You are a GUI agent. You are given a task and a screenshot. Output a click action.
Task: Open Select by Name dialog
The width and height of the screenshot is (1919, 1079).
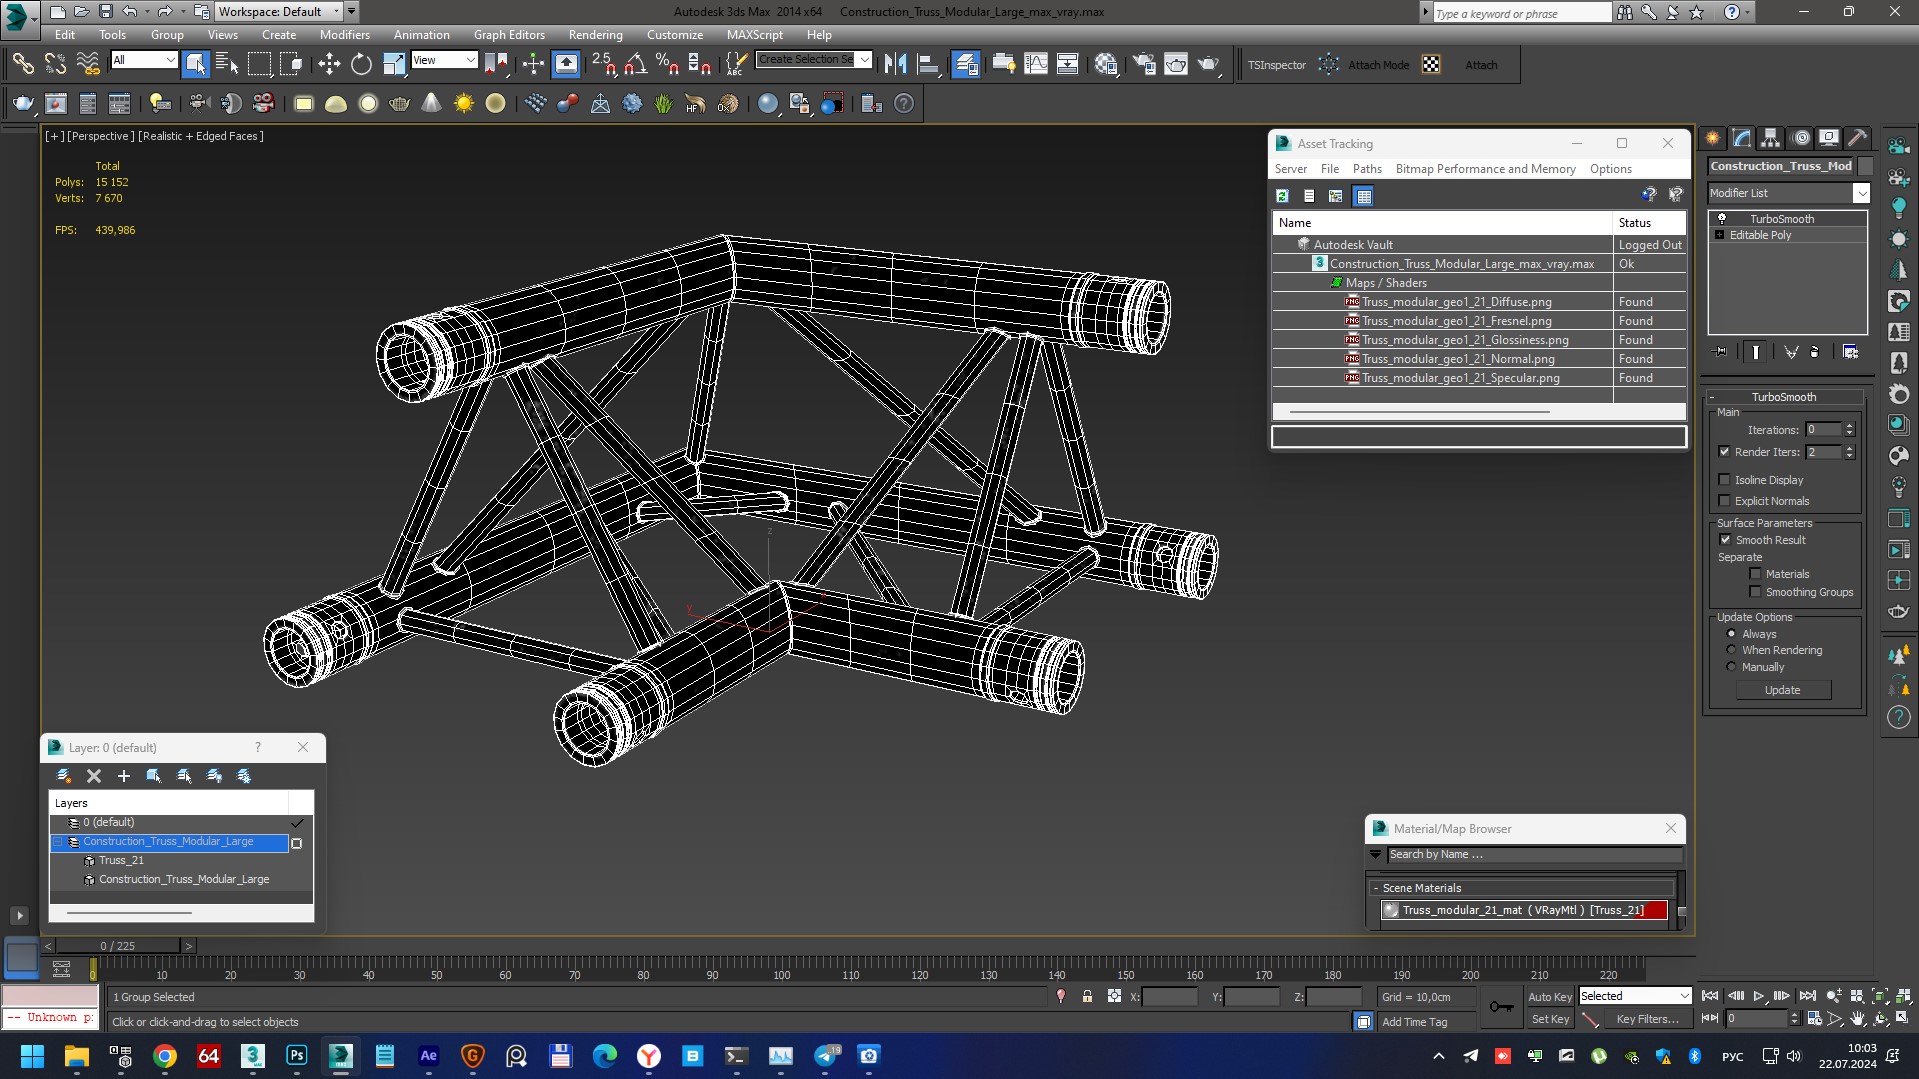click(x=227, y=65)
